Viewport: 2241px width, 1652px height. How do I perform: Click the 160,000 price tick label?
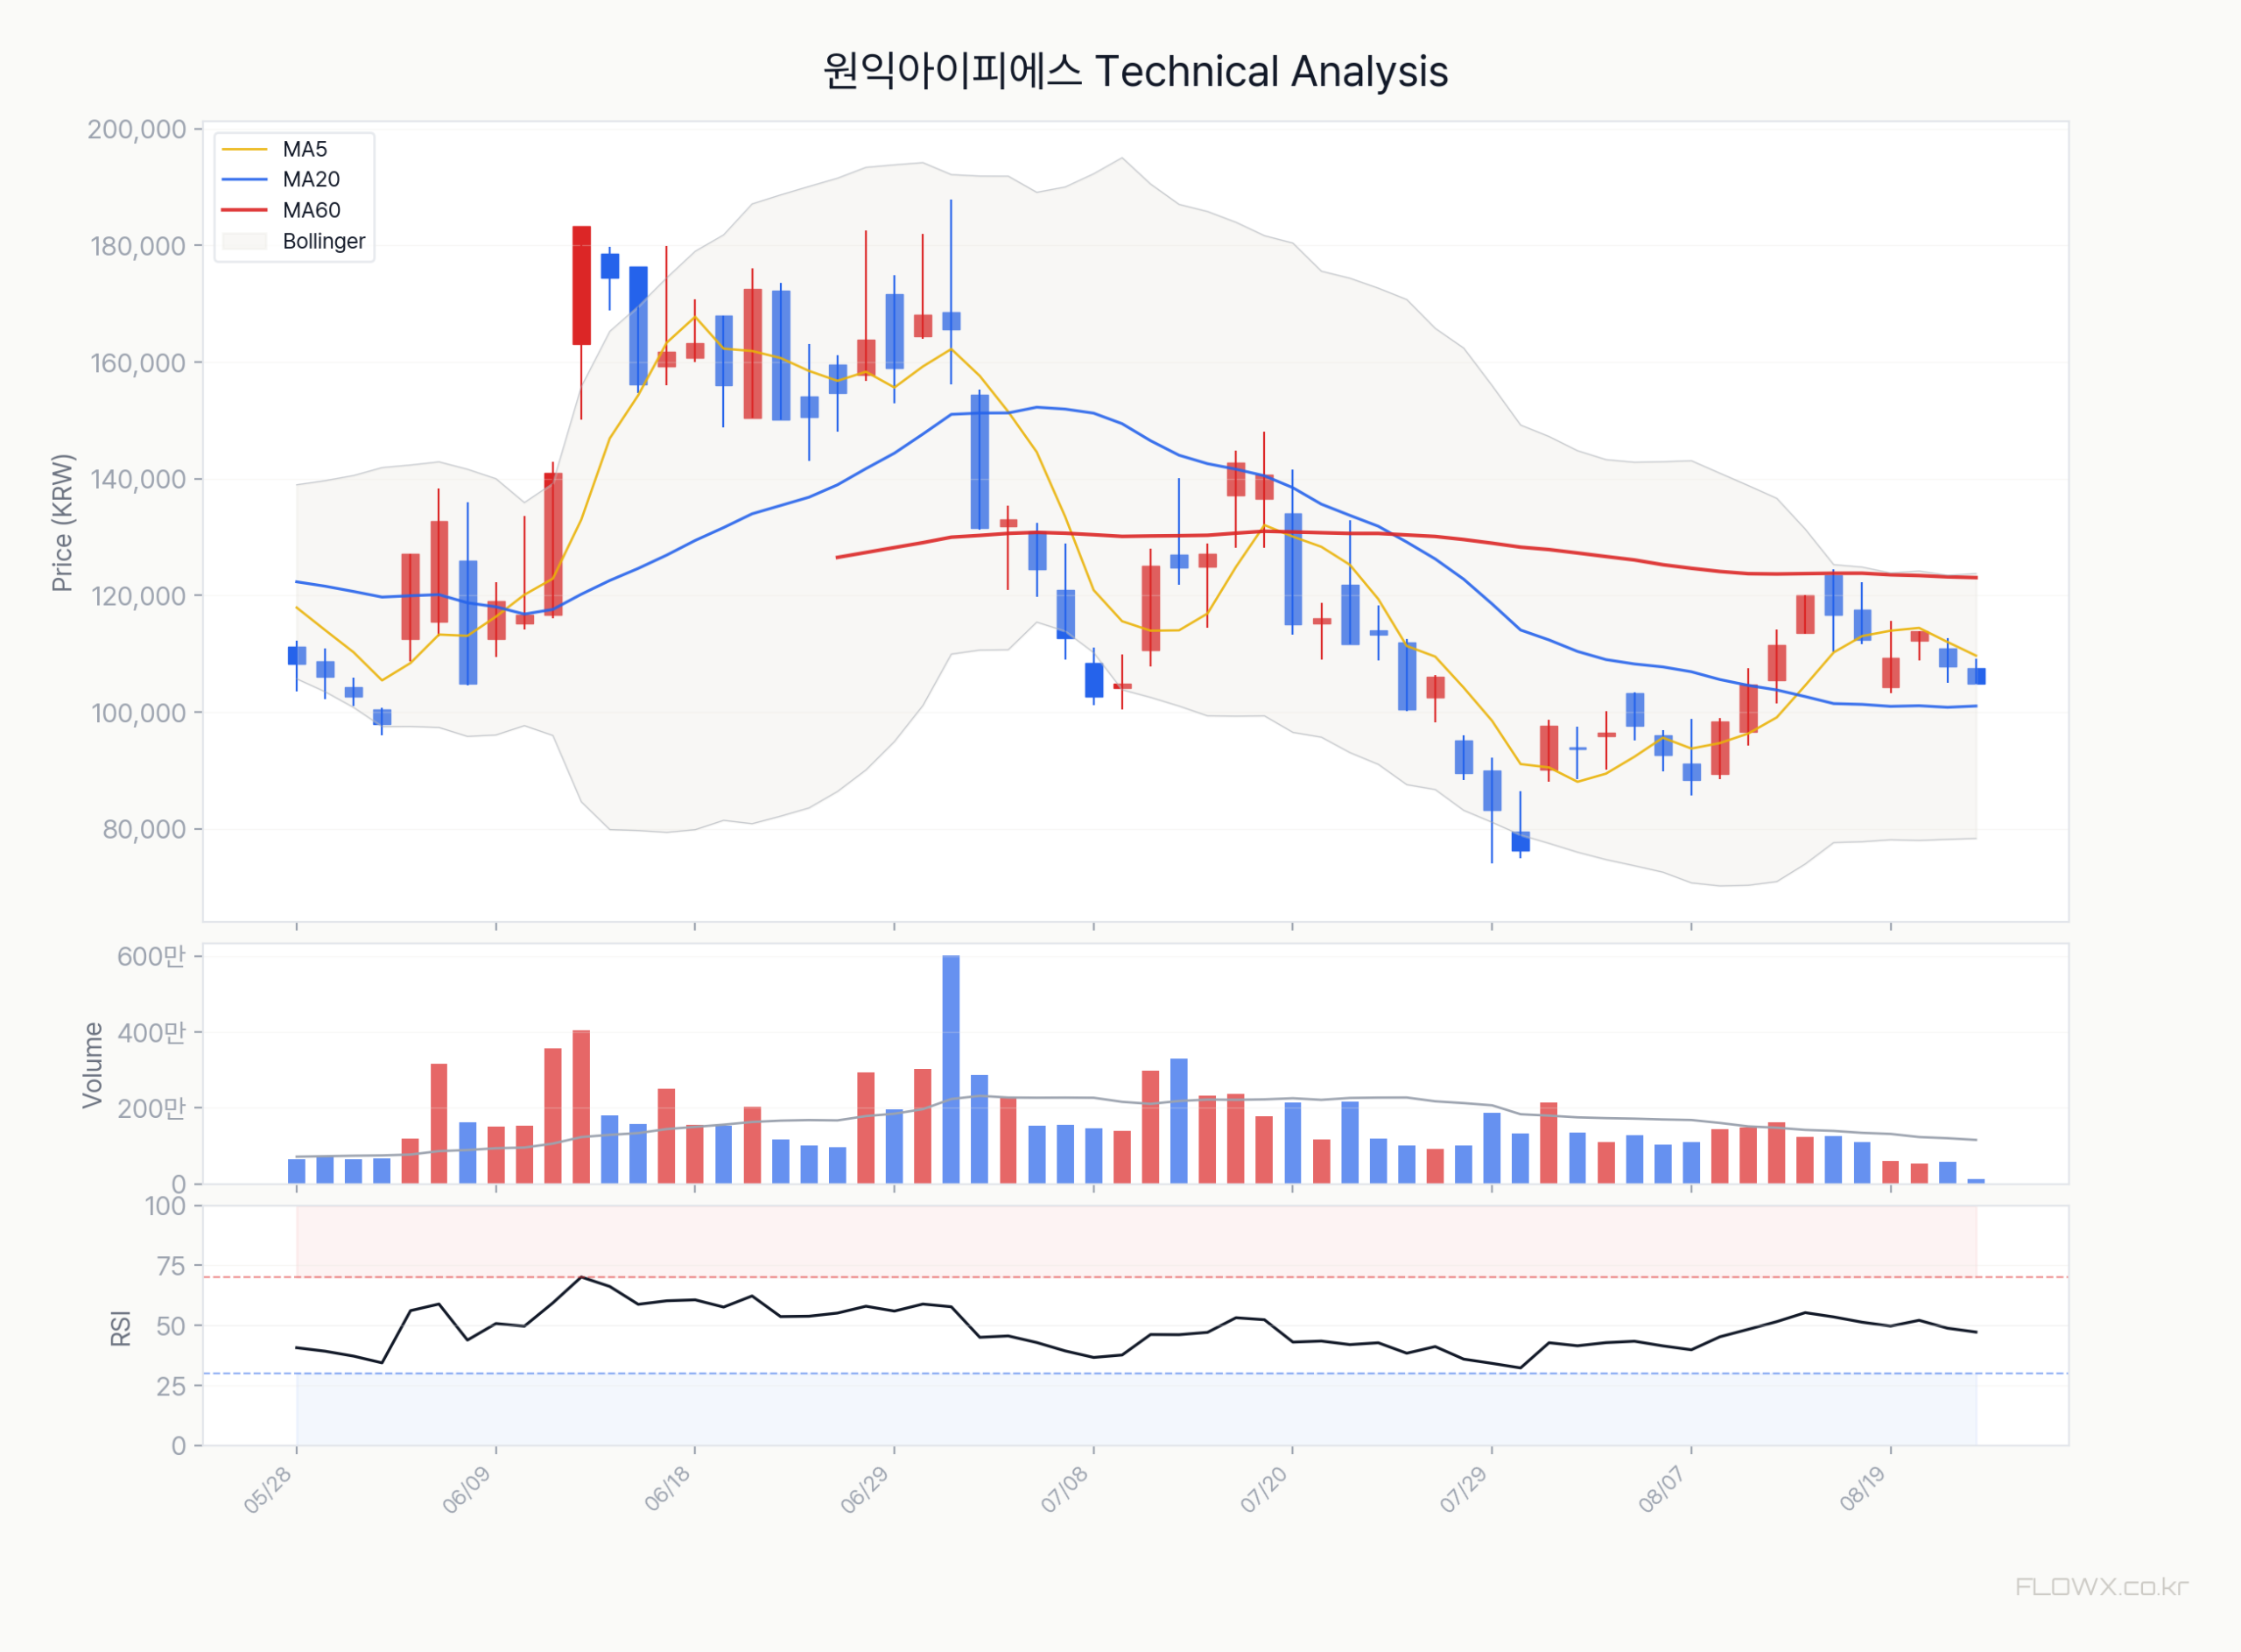coord(138,363)
